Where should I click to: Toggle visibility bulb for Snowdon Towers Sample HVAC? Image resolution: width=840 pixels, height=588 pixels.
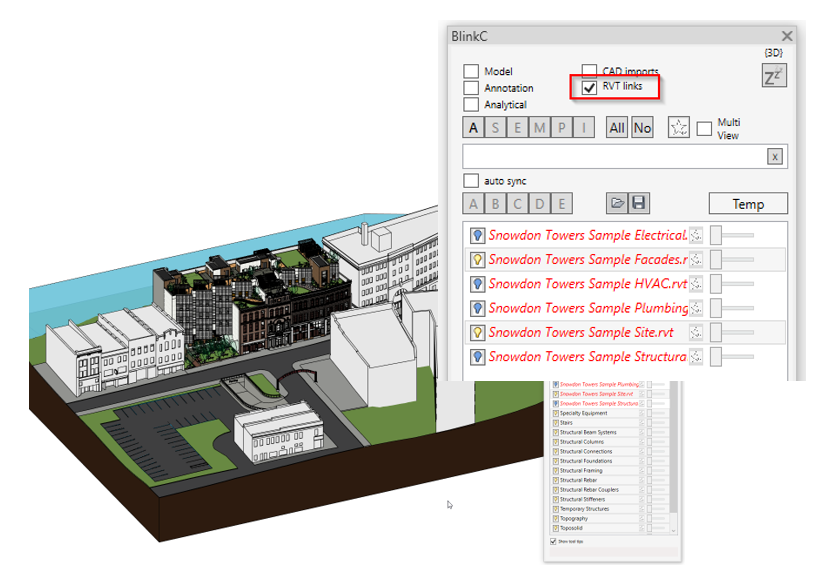pos(477,284)
